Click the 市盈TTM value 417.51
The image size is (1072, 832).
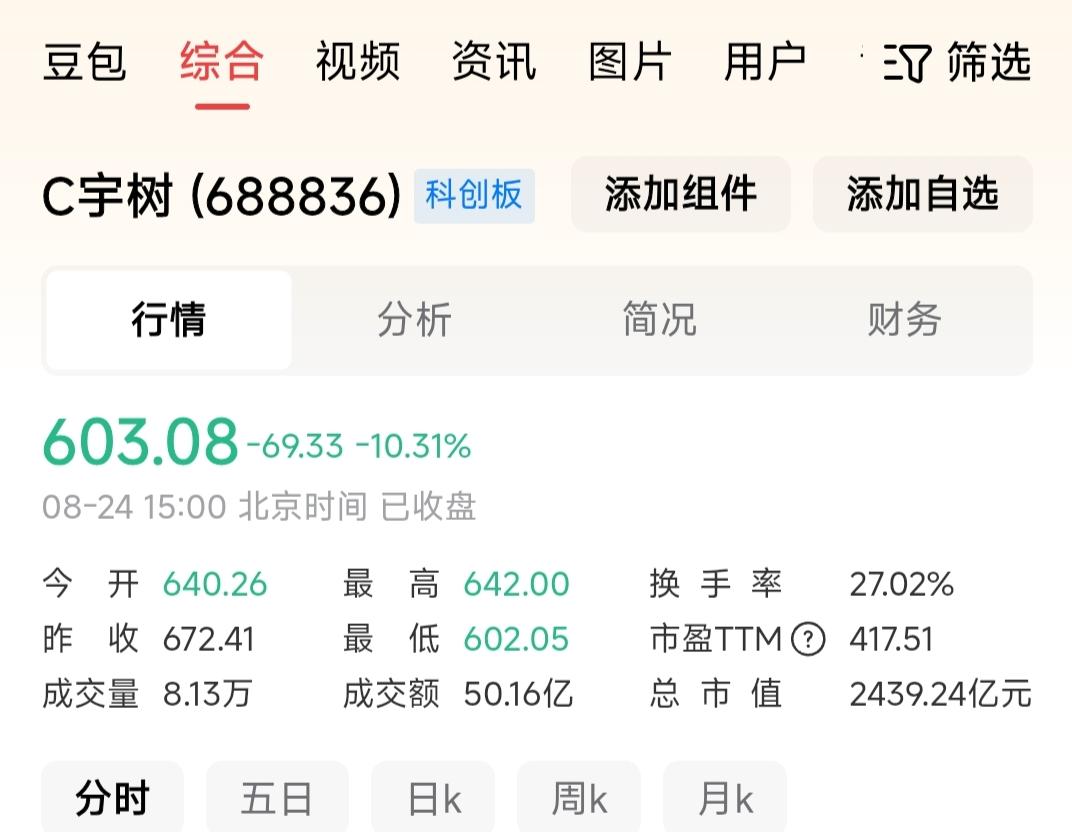click(892, 640)
